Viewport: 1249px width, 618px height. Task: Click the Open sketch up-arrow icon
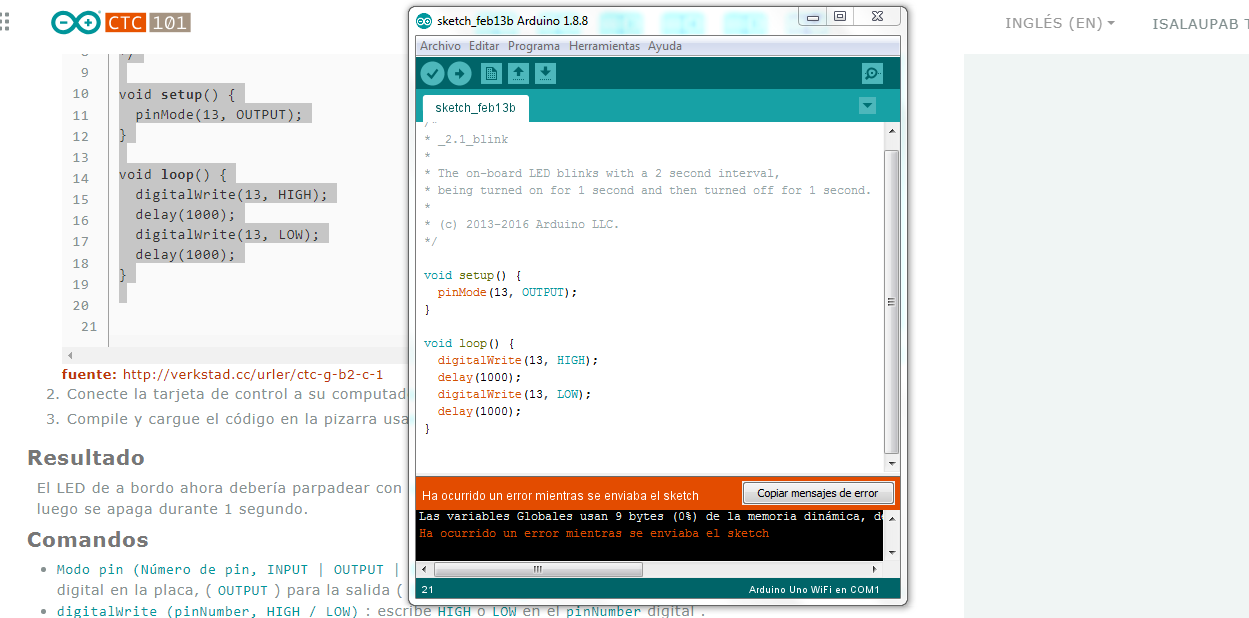pyautogui.click(x=518, y=73)
